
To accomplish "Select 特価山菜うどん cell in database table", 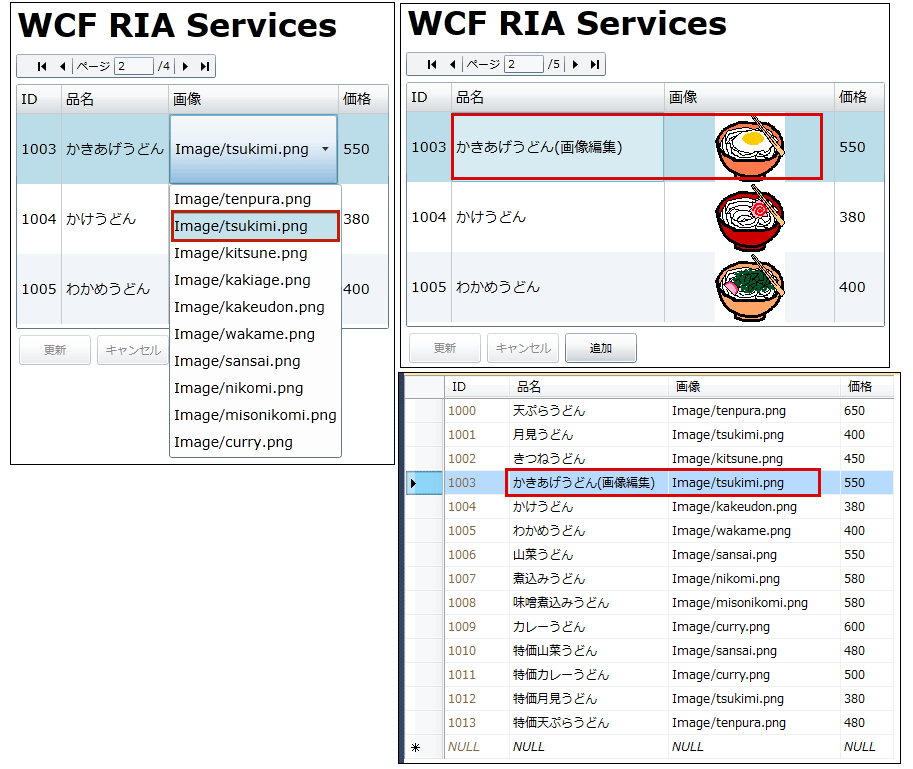I will (x=588, y=651).
